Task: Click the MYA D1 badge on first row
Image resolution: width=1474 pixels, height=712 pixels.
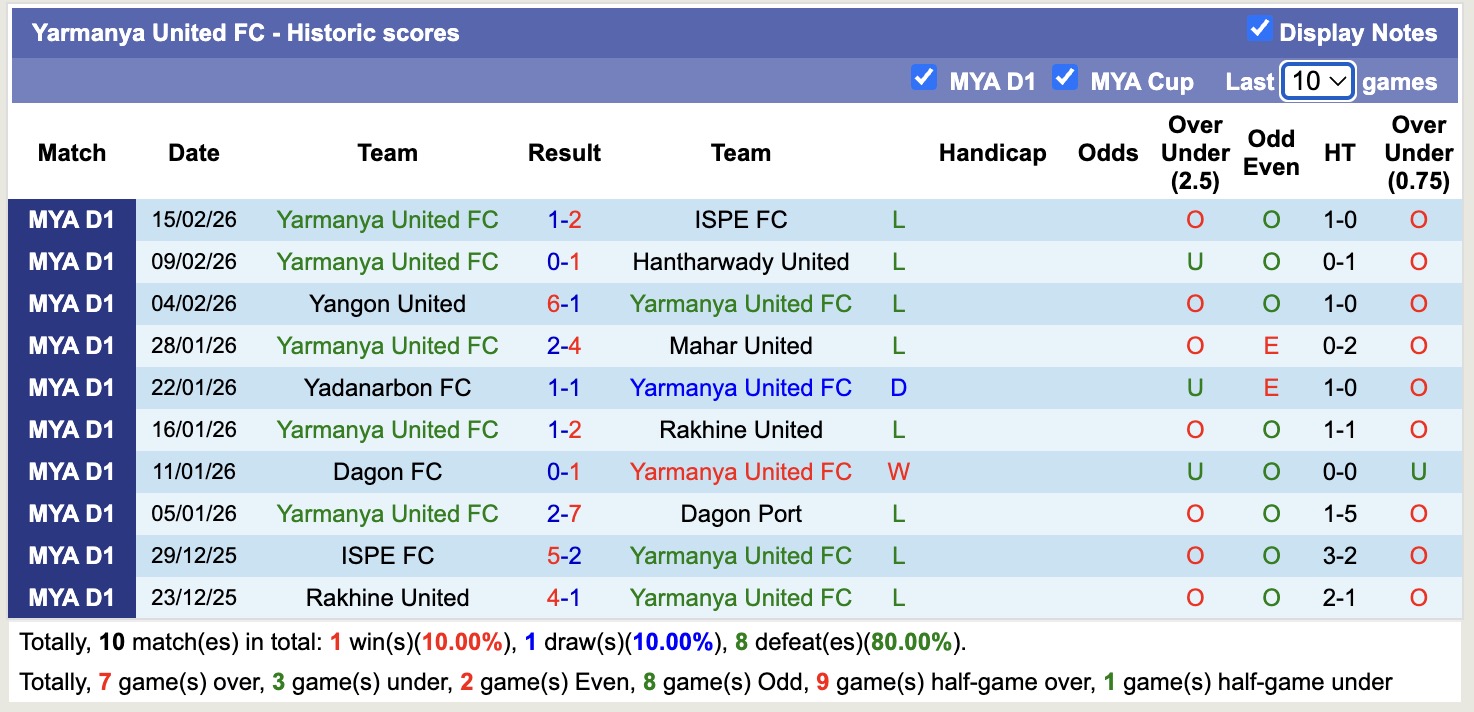Action: [73, 219]
